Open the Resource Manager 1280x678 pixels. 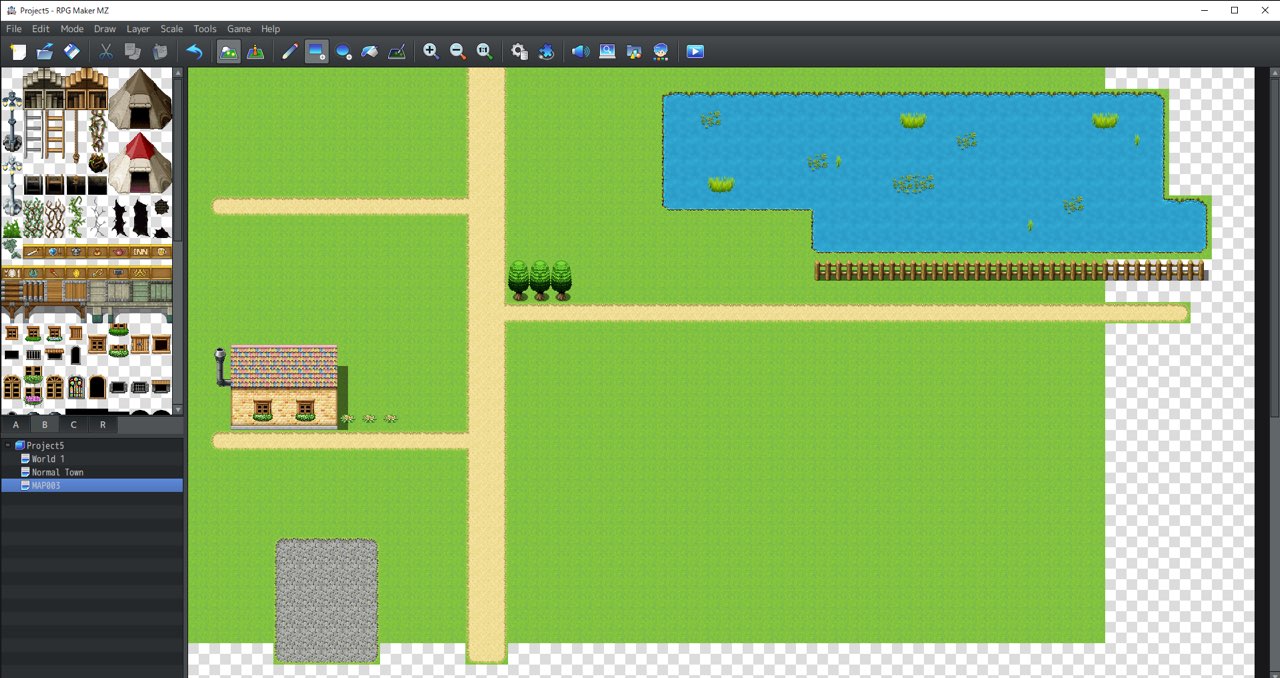[x=634, y=51]
